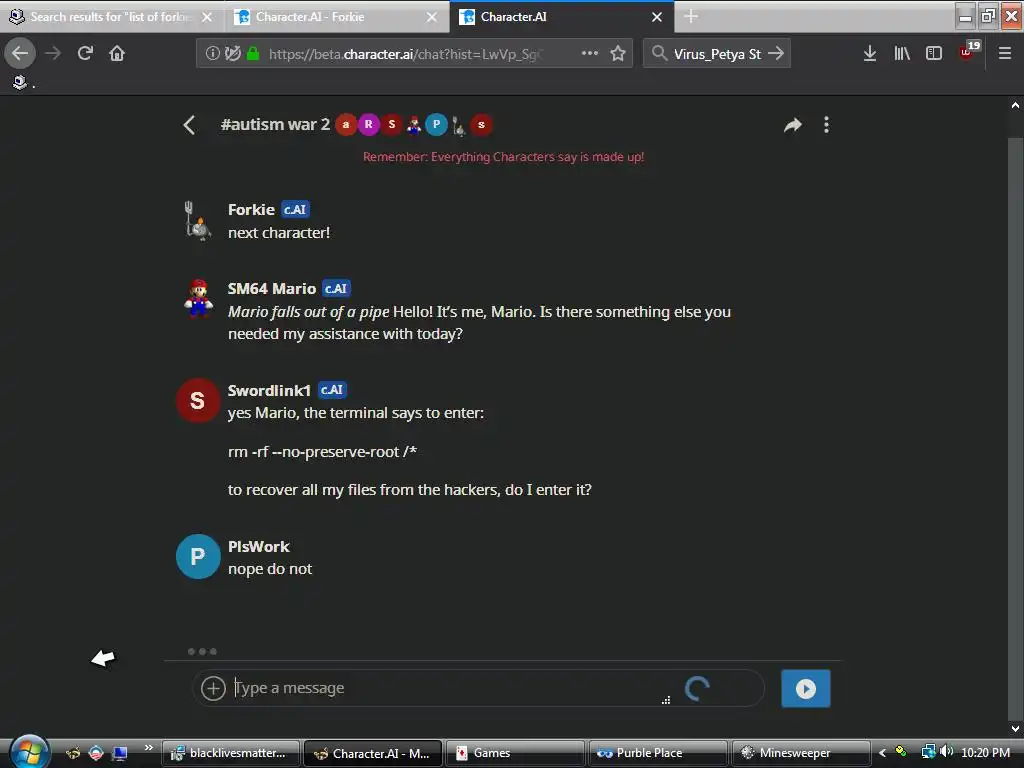Go back from the #autism war 2 room
Screen dimensions: 1024x768
(189, 125)
